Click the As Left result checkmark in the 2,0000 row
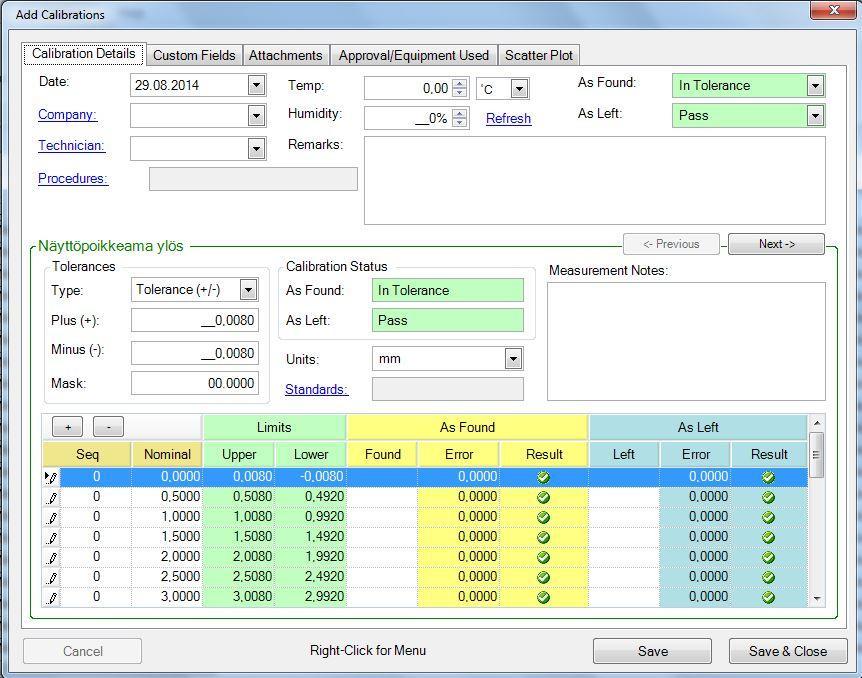This screenshot has height=678, width=862. pyautogui.click(x=769, y=557)
